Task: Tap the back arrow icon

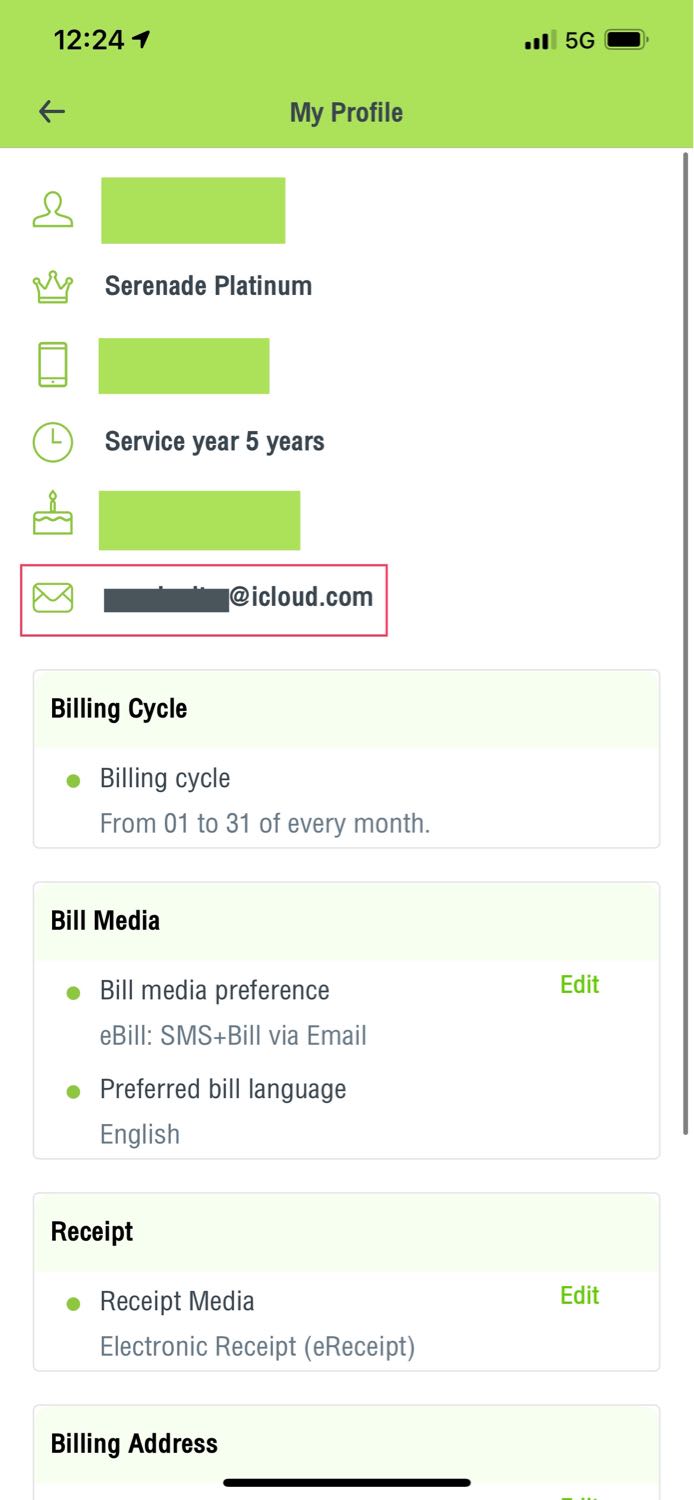Action: pos(51,112)
